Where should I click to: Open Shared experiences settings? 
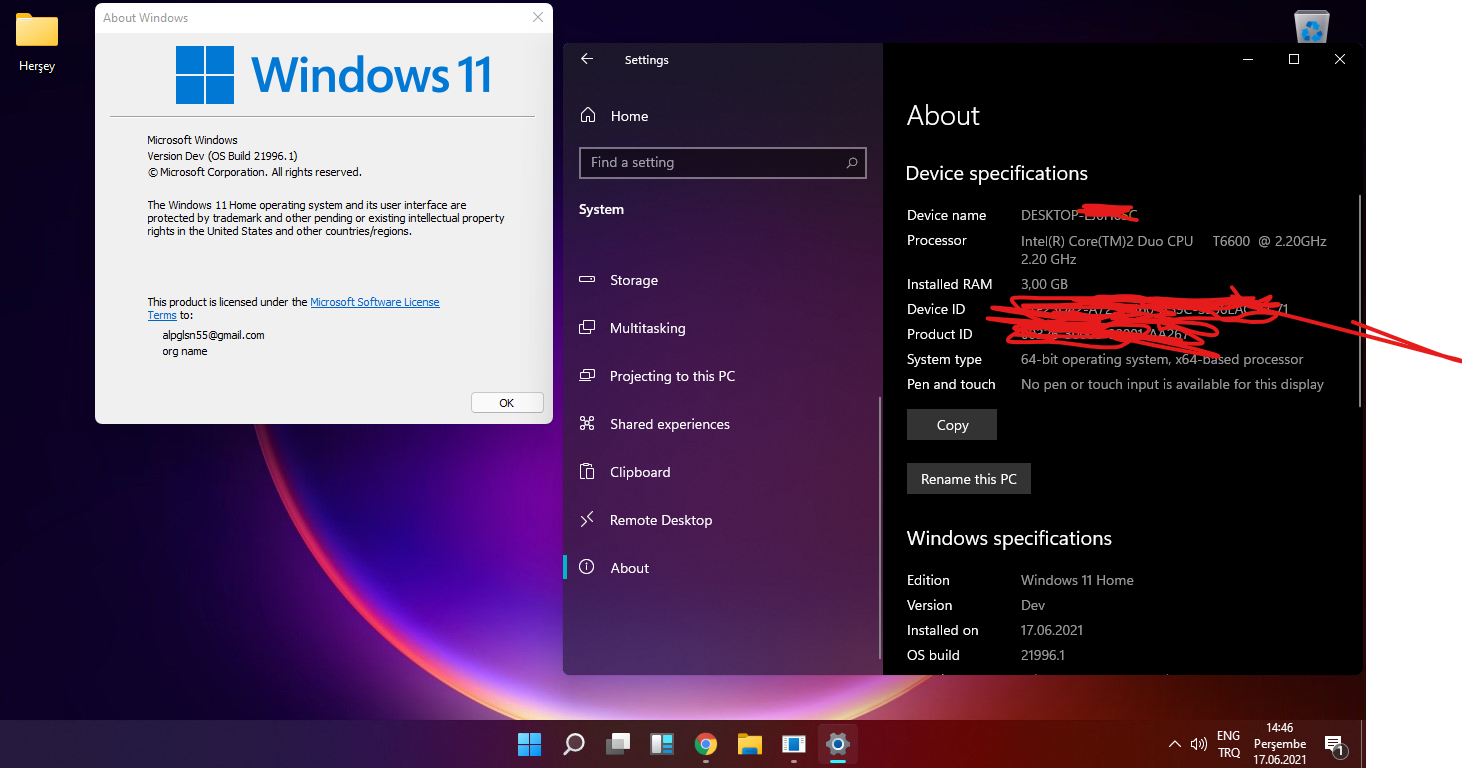click(721, 424)
